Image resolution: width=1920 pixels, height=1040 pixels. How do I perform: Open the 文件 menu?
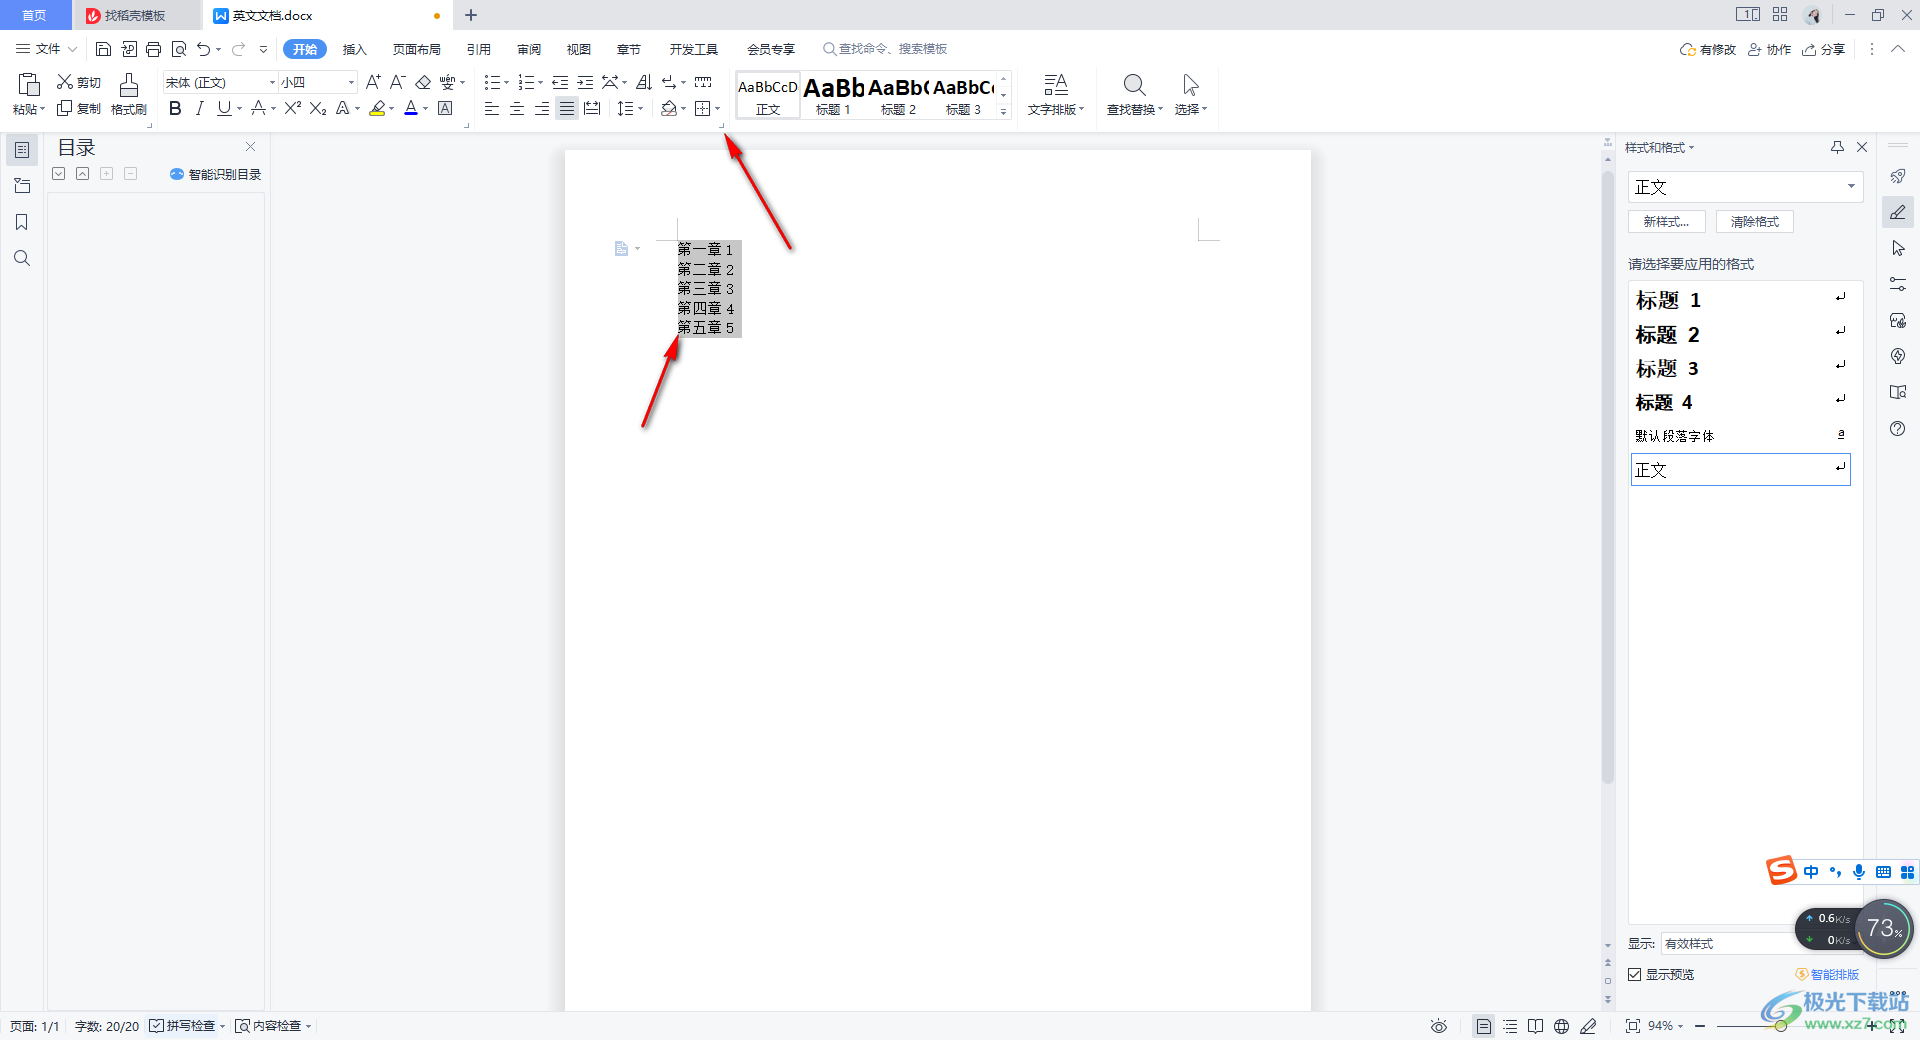(46, 49)
